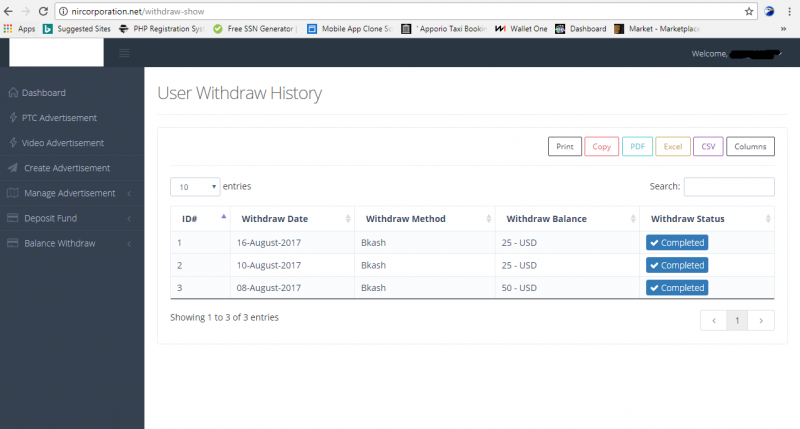800x429 pixels.
Task: Click Completed status for 10-August-2017 row
Action: tap(677, 265)
